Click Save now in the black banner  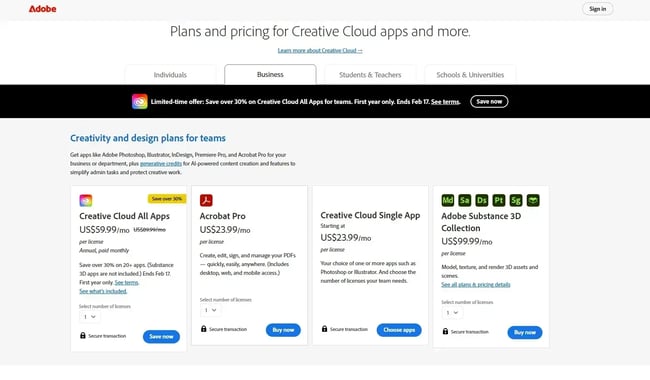click(489, 102)
